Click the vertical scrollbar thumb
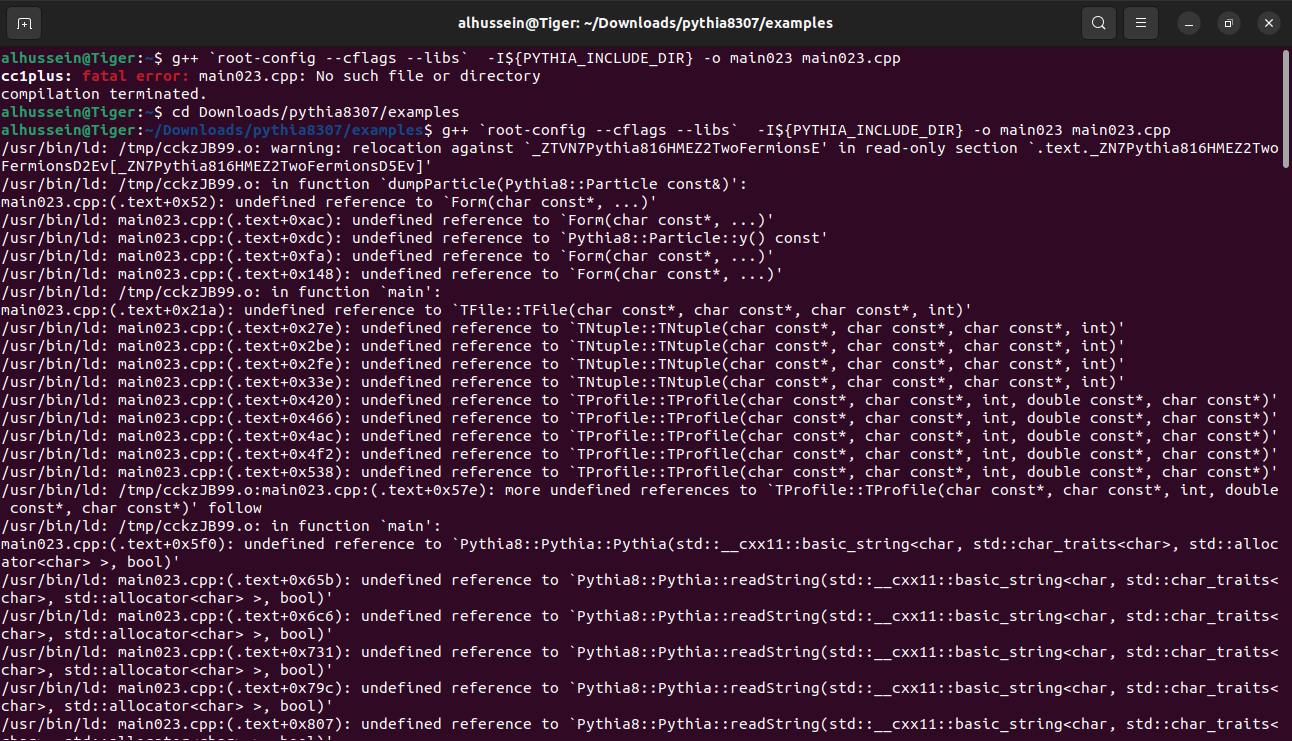 1285,110
